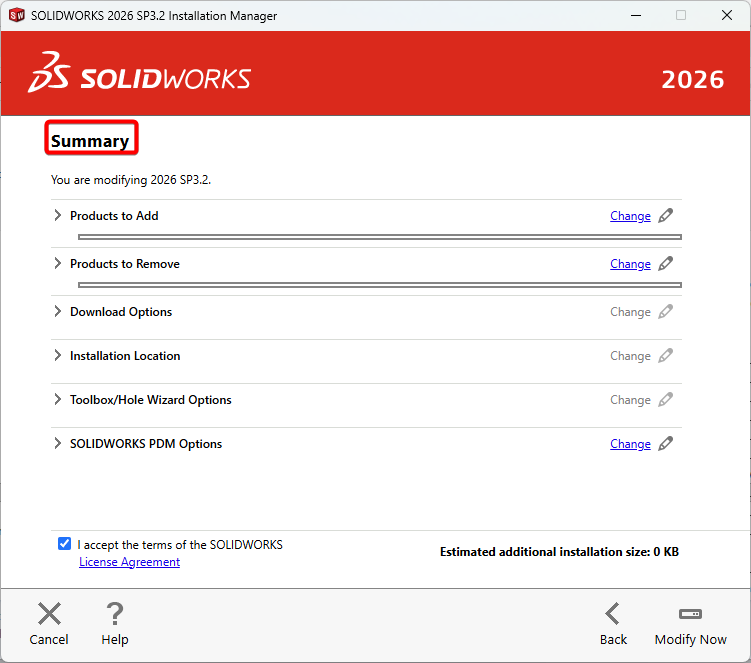Click 'Installation Location' label
This screenshot has width=751, height=663.
click(125, 356)
